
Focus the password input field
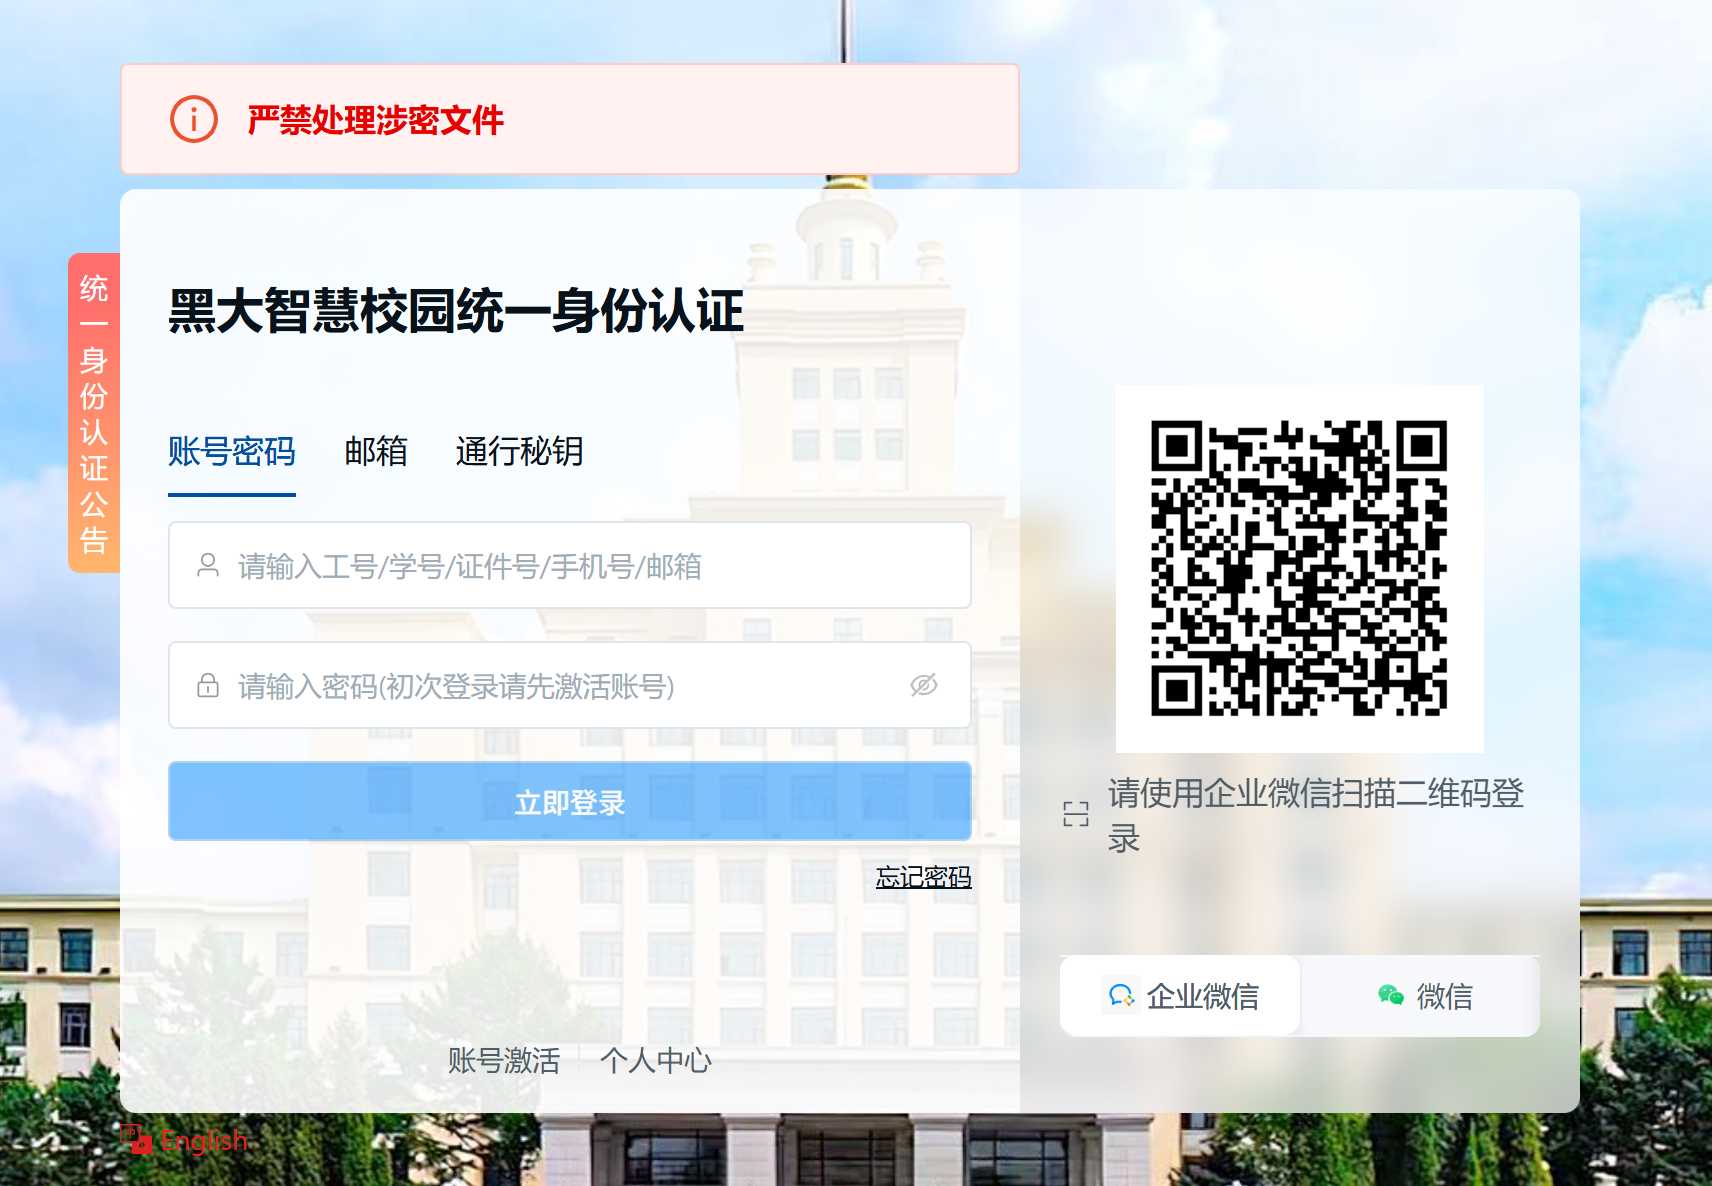pyautogui.click(x=570, y=685)
